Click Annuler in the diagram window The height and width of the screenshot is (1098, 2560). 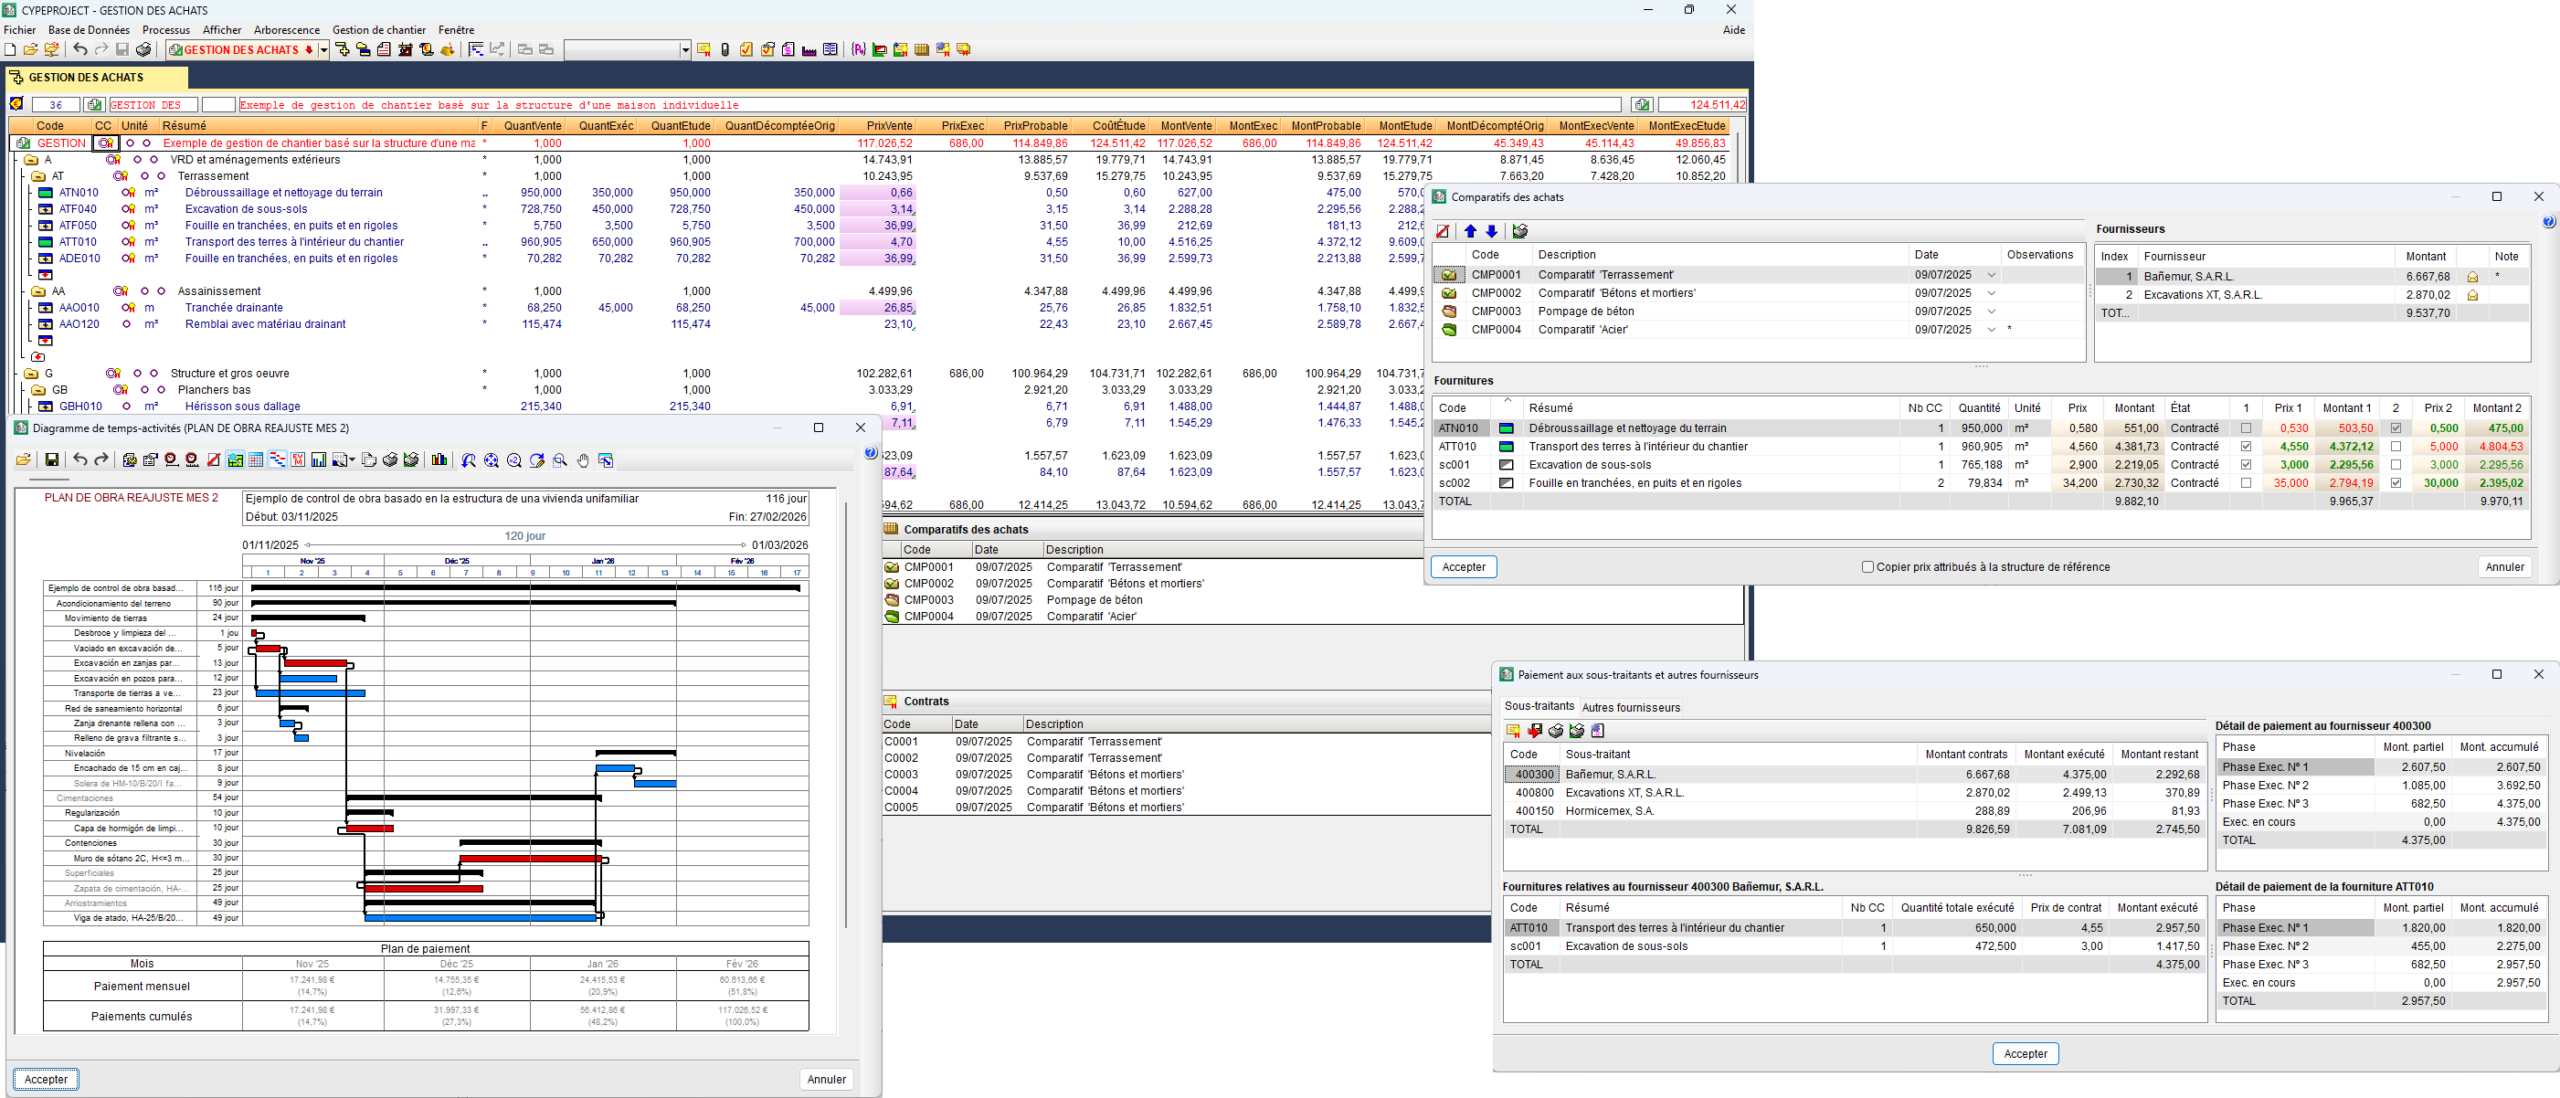[x=826, y=1079]
